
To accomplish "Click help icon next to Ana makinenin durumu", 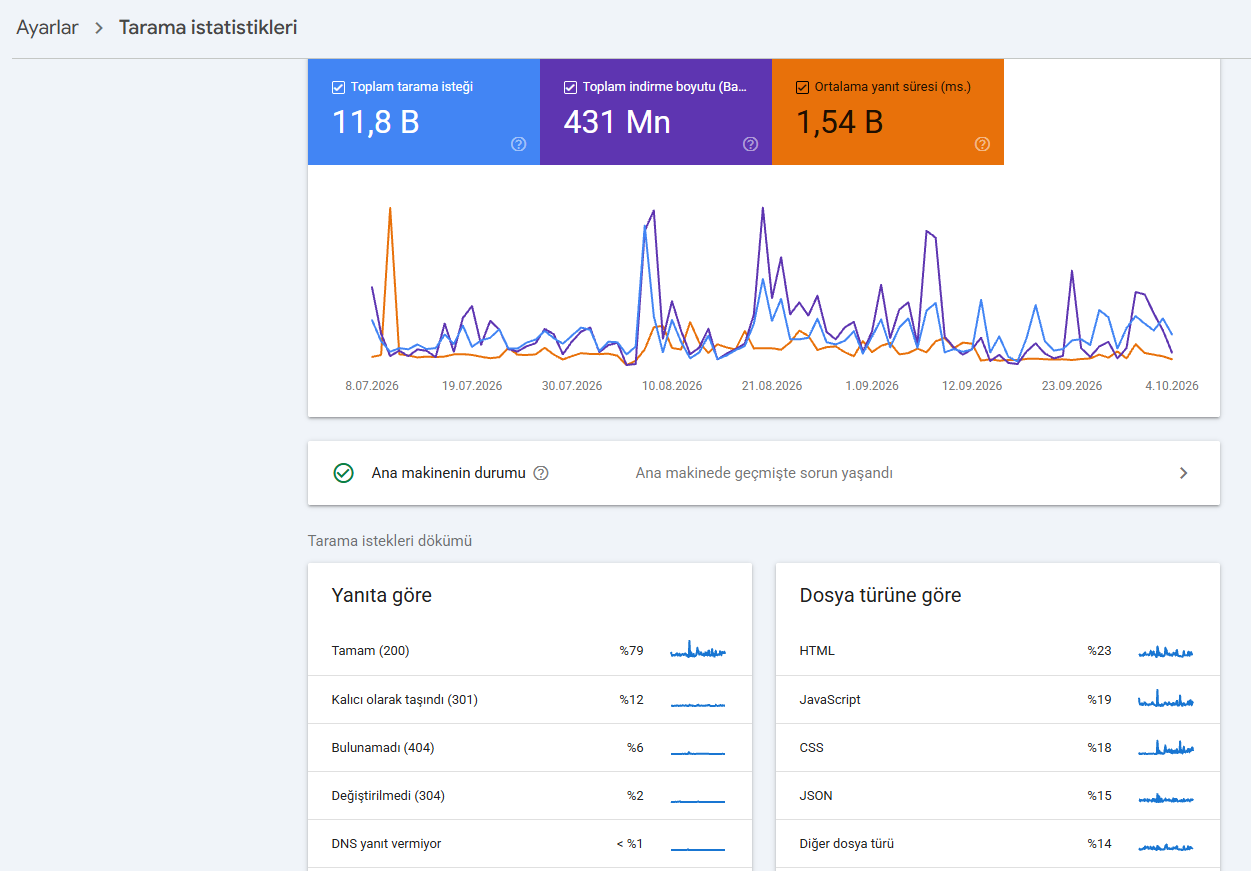I will click(x=541, y=473).
